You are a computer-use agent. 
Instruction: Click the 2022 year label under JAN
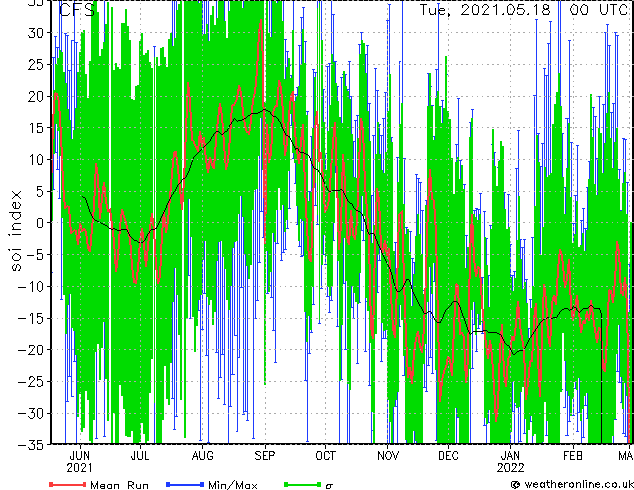pos(510,468)
